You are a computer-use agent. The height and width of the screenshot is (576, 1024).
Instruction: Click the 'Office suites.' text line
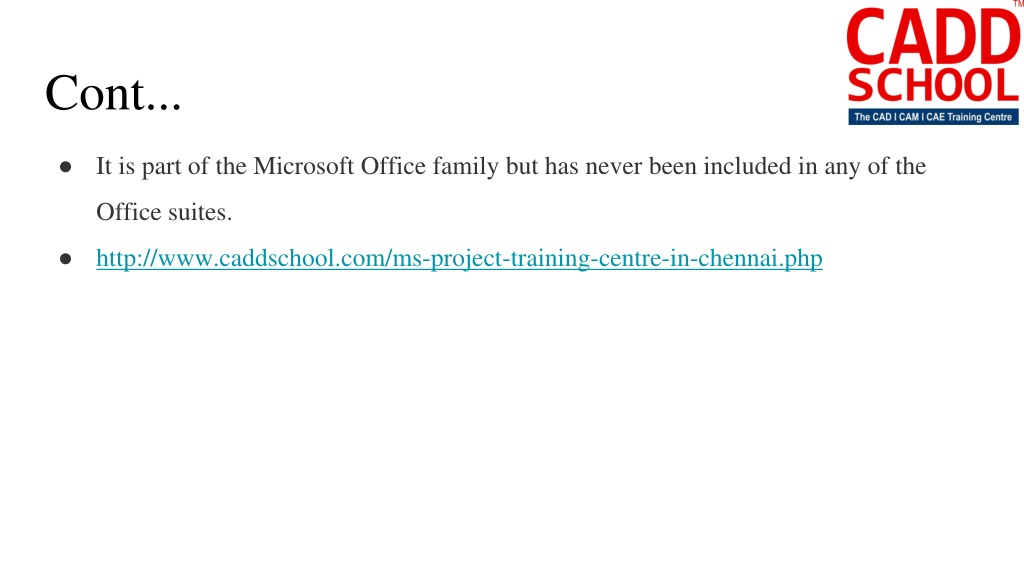(164, 212)
